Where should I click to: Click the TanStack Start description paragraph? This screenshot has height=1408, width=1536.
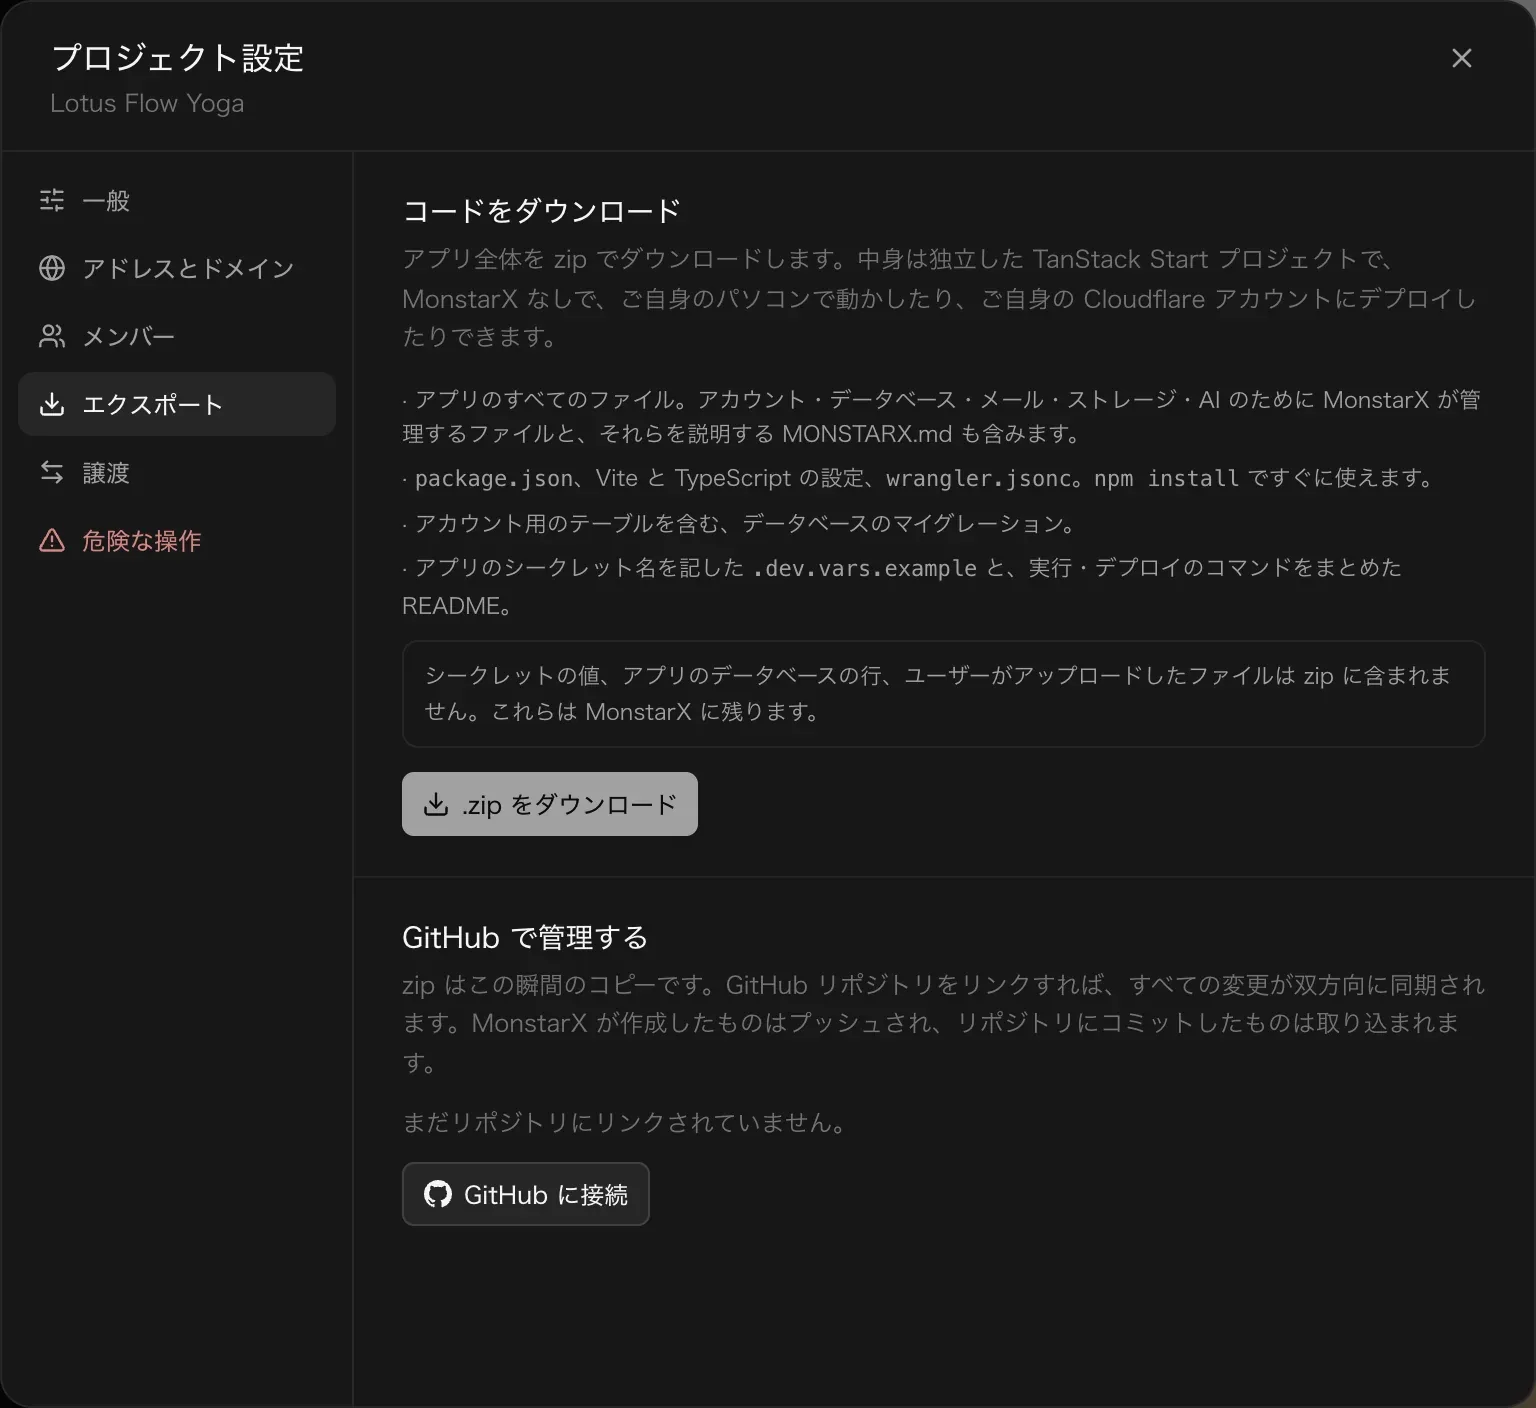tap(939, 298)
